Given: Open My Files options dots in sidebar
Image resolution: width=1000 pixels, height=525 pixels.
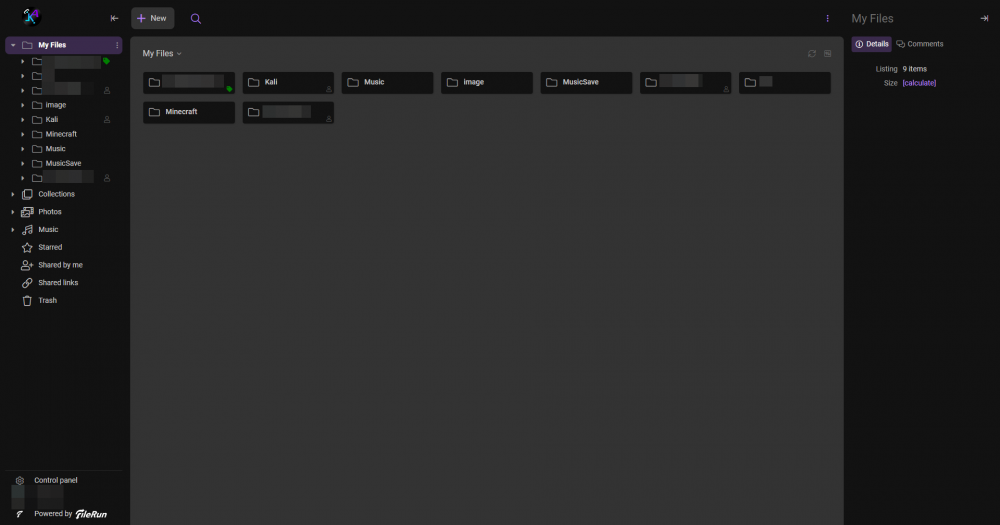Looking at the screenshot, I should [117, 45].
